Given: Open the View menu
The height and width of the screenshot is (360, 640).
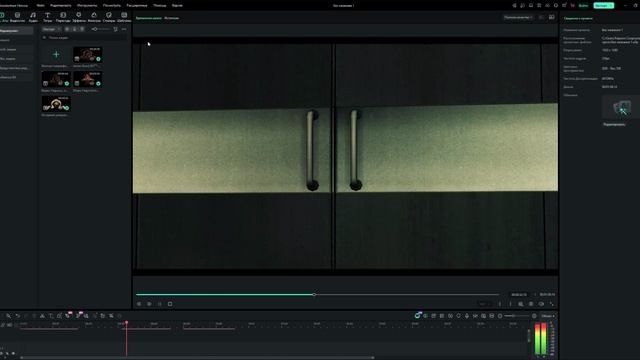Looking at the screenshot, I should point(111,6).
